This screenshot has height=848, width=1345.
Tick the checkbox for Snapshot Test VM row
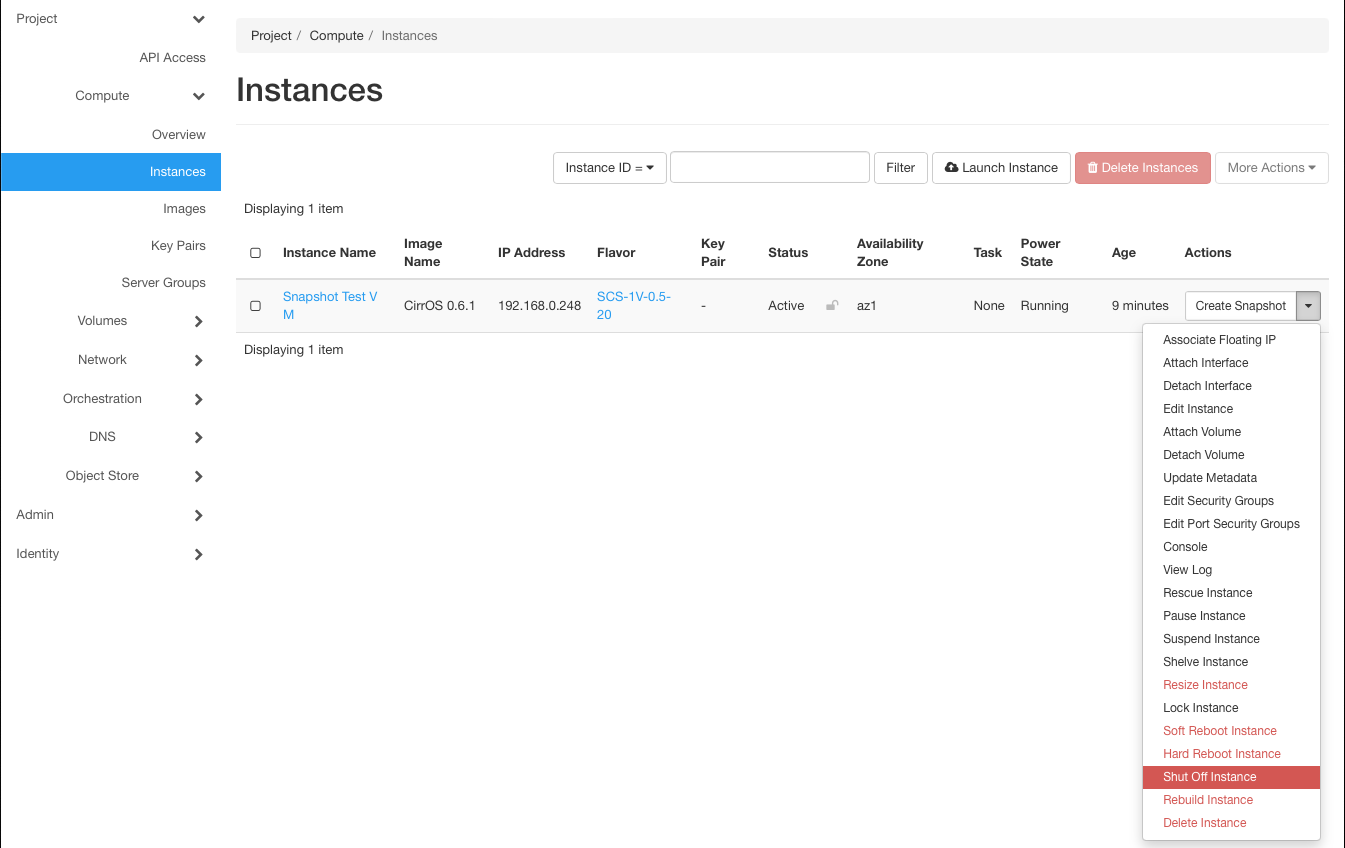(x=255, y=306)
